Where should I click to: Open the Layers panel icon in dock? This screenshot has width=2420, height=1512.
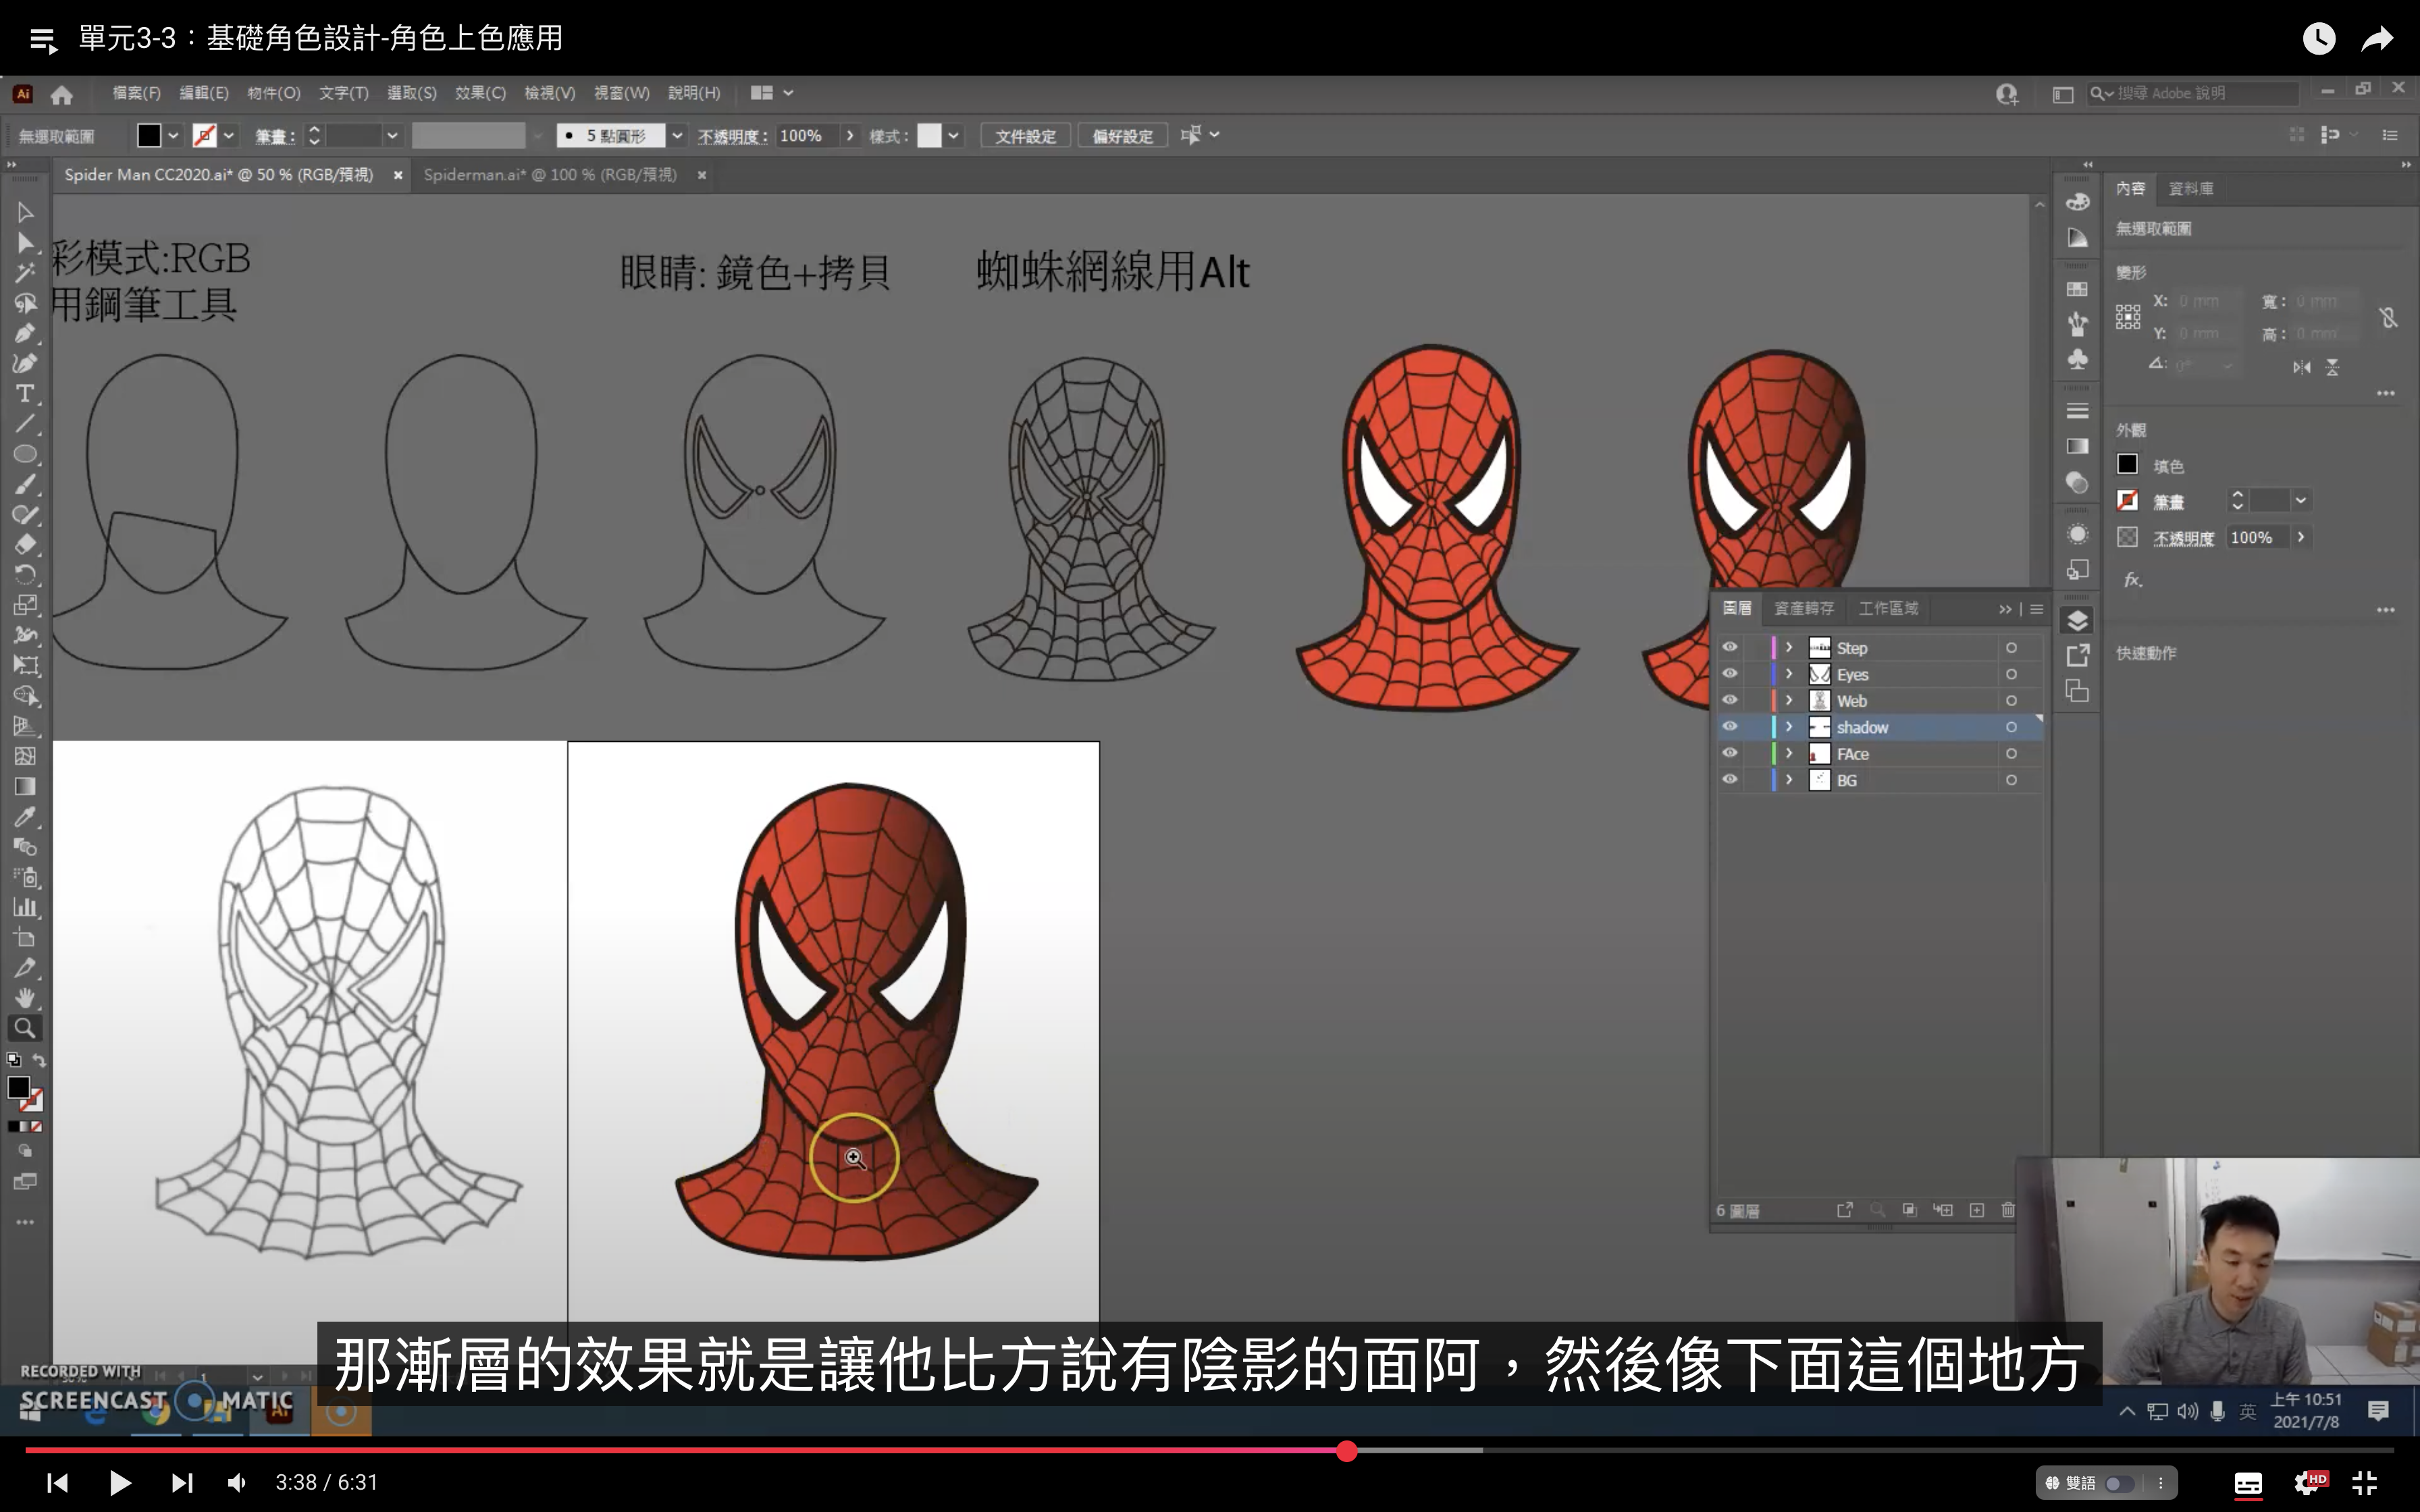(2077, 621)
